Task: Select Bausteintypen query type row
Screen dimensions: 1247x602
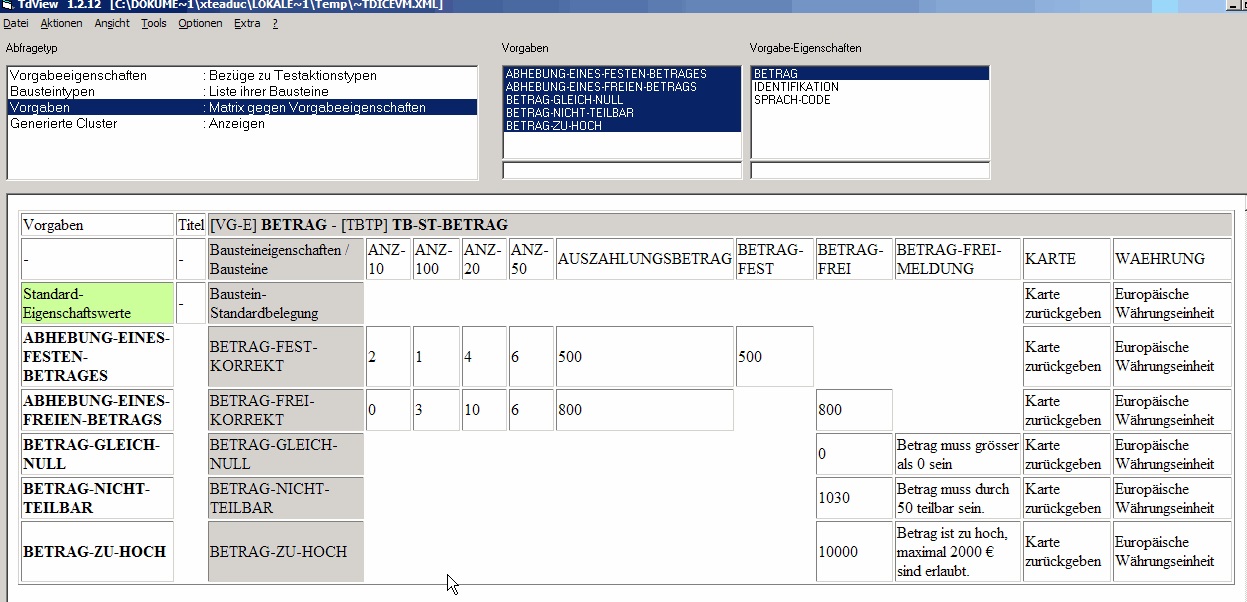Action: pyautogui.click(x=52, y=92)
